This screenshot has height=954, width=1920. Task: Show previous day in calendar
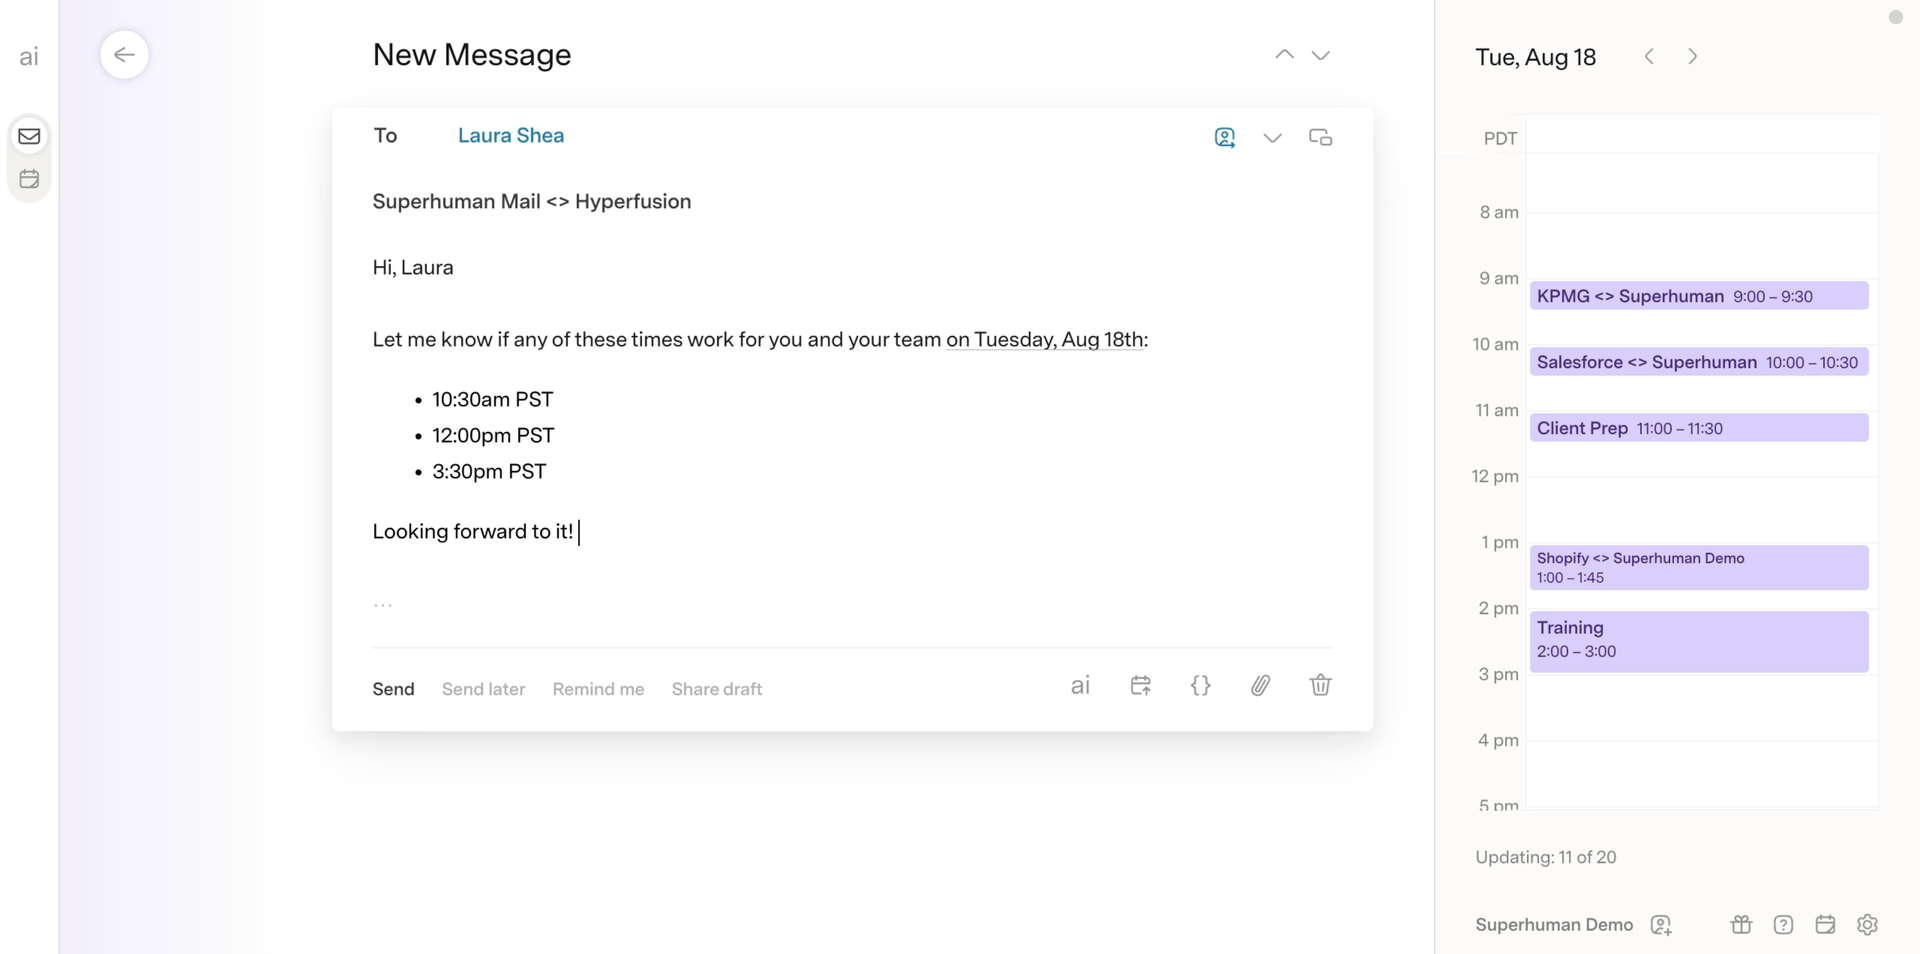click(1649, 57)
